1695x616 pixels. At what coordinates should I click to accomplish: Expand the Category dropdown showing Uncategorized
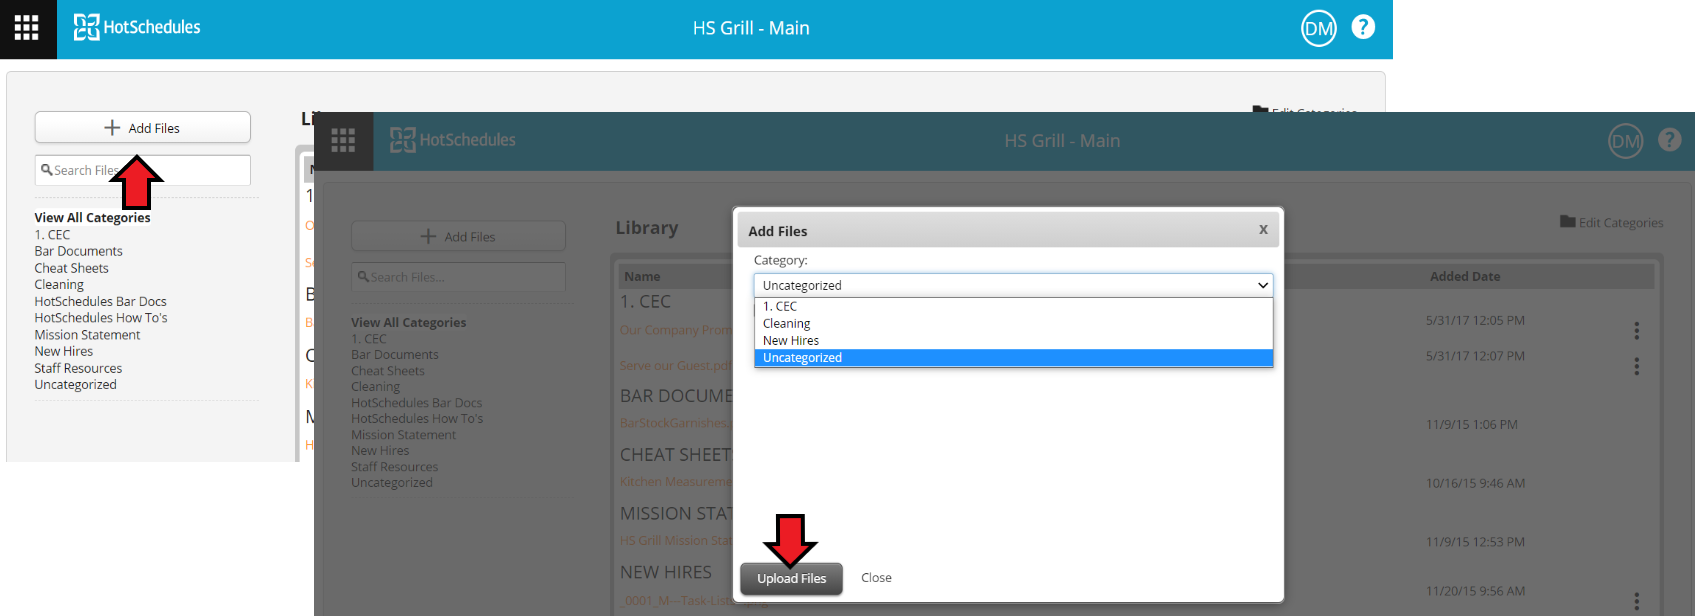1013,285
